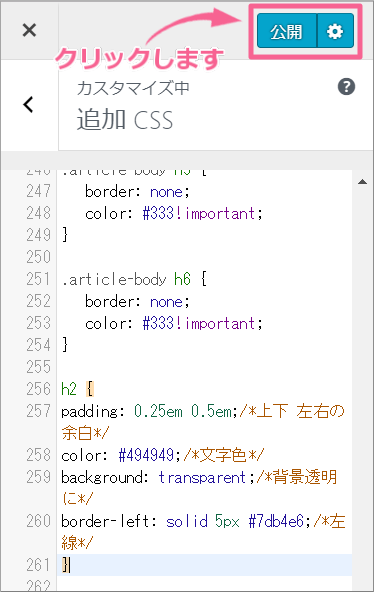Click the .article-body h6 selector line

click(x=134, y=279)
